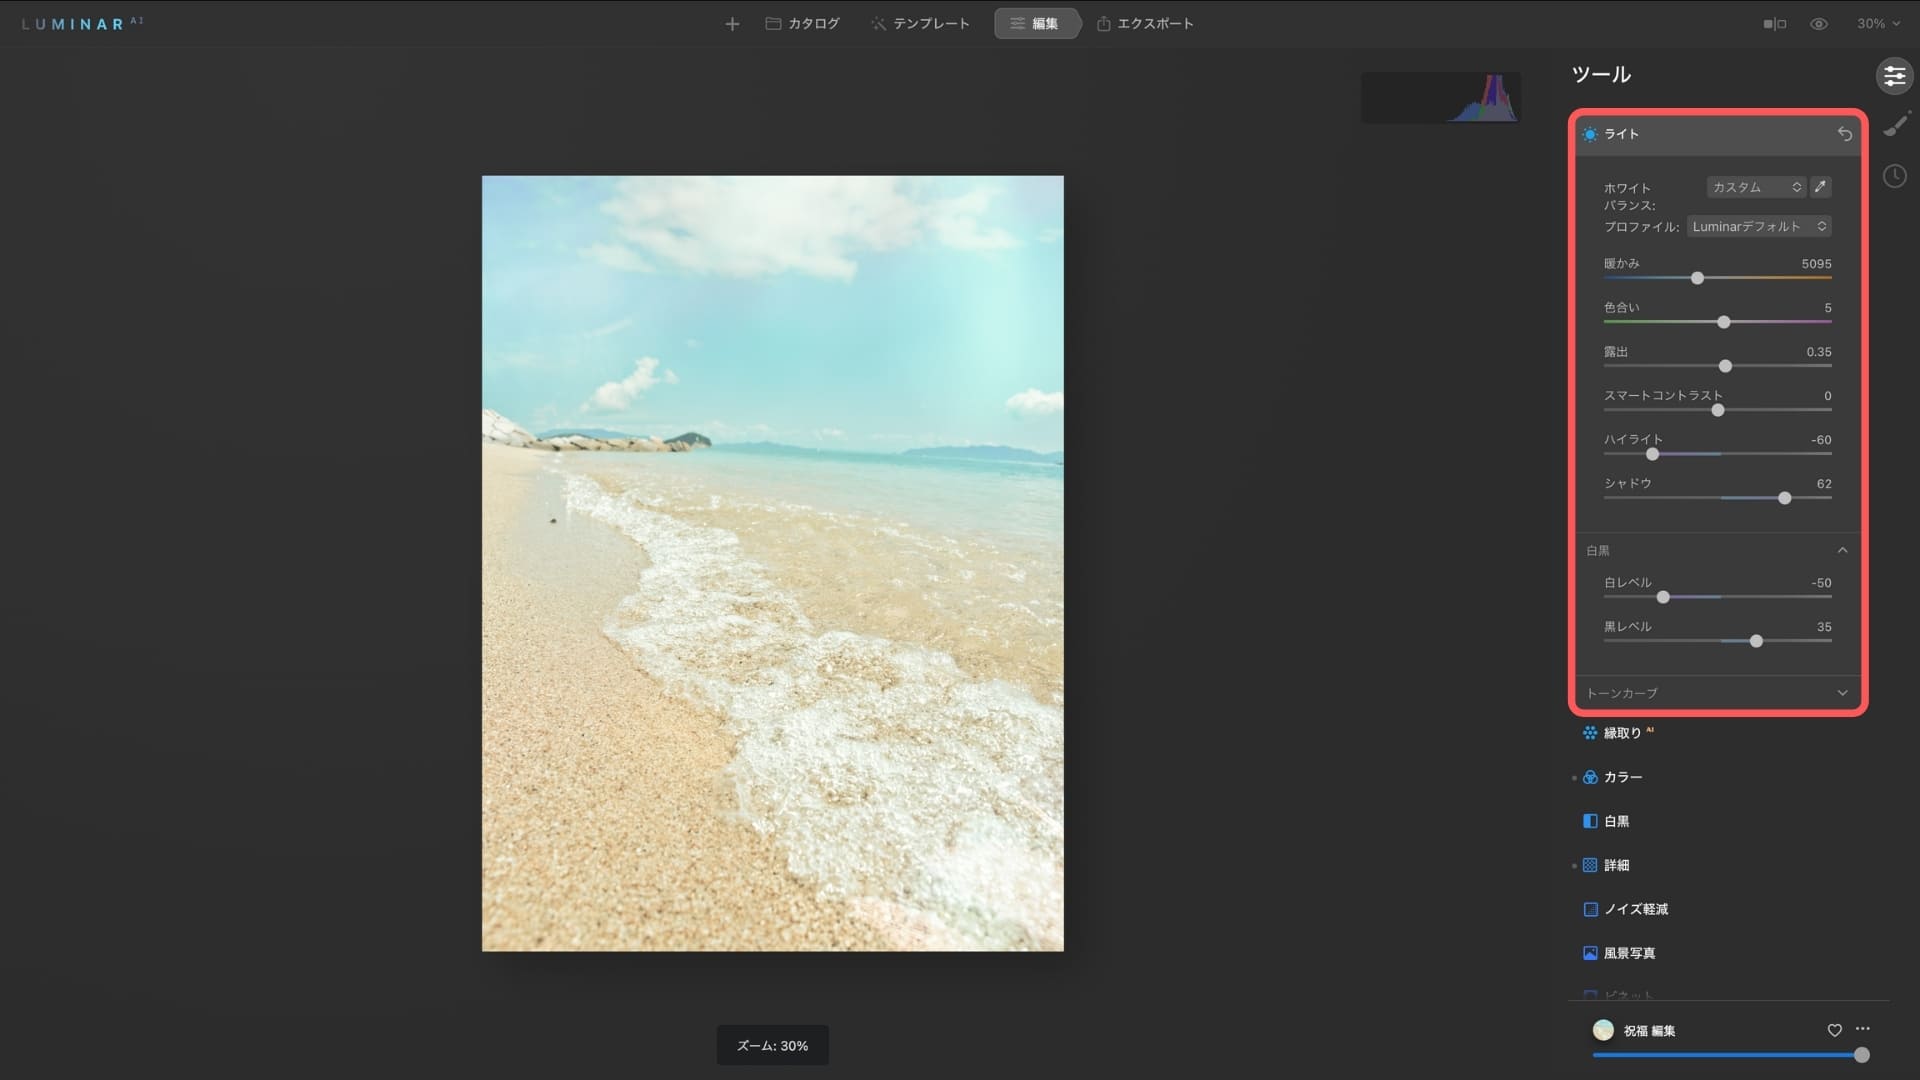The height and width of the screenshot is (1080, 1920).
Task: Open the ホワイトバランス カスタム dropdown
Action: click(x=1756, y=187)
